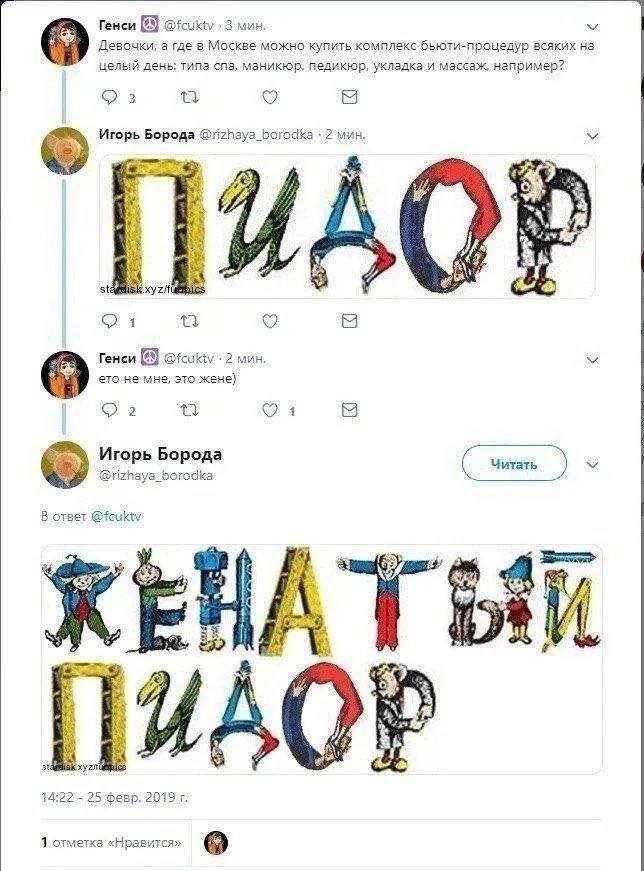Reply to Генси's "это жене" tweet
This screenshot has height=871, width=644.
tap(111, 410)
